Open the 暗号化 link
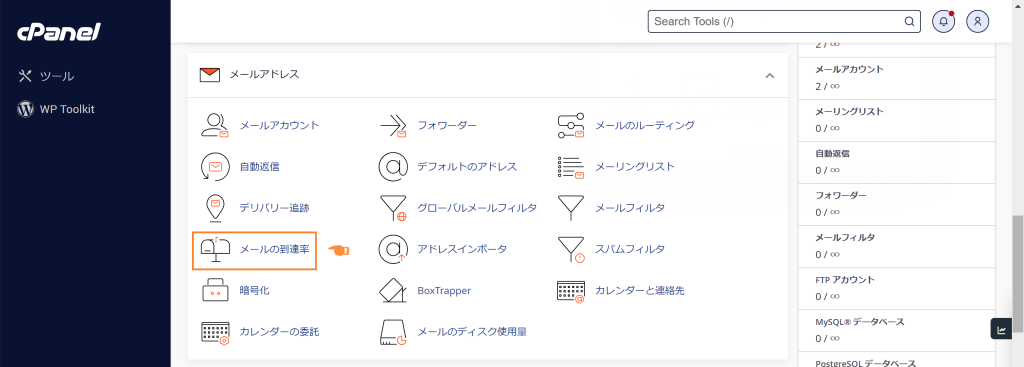This screenshot has height=367, width=1024. pyautogui.click(x=255, y=291)
